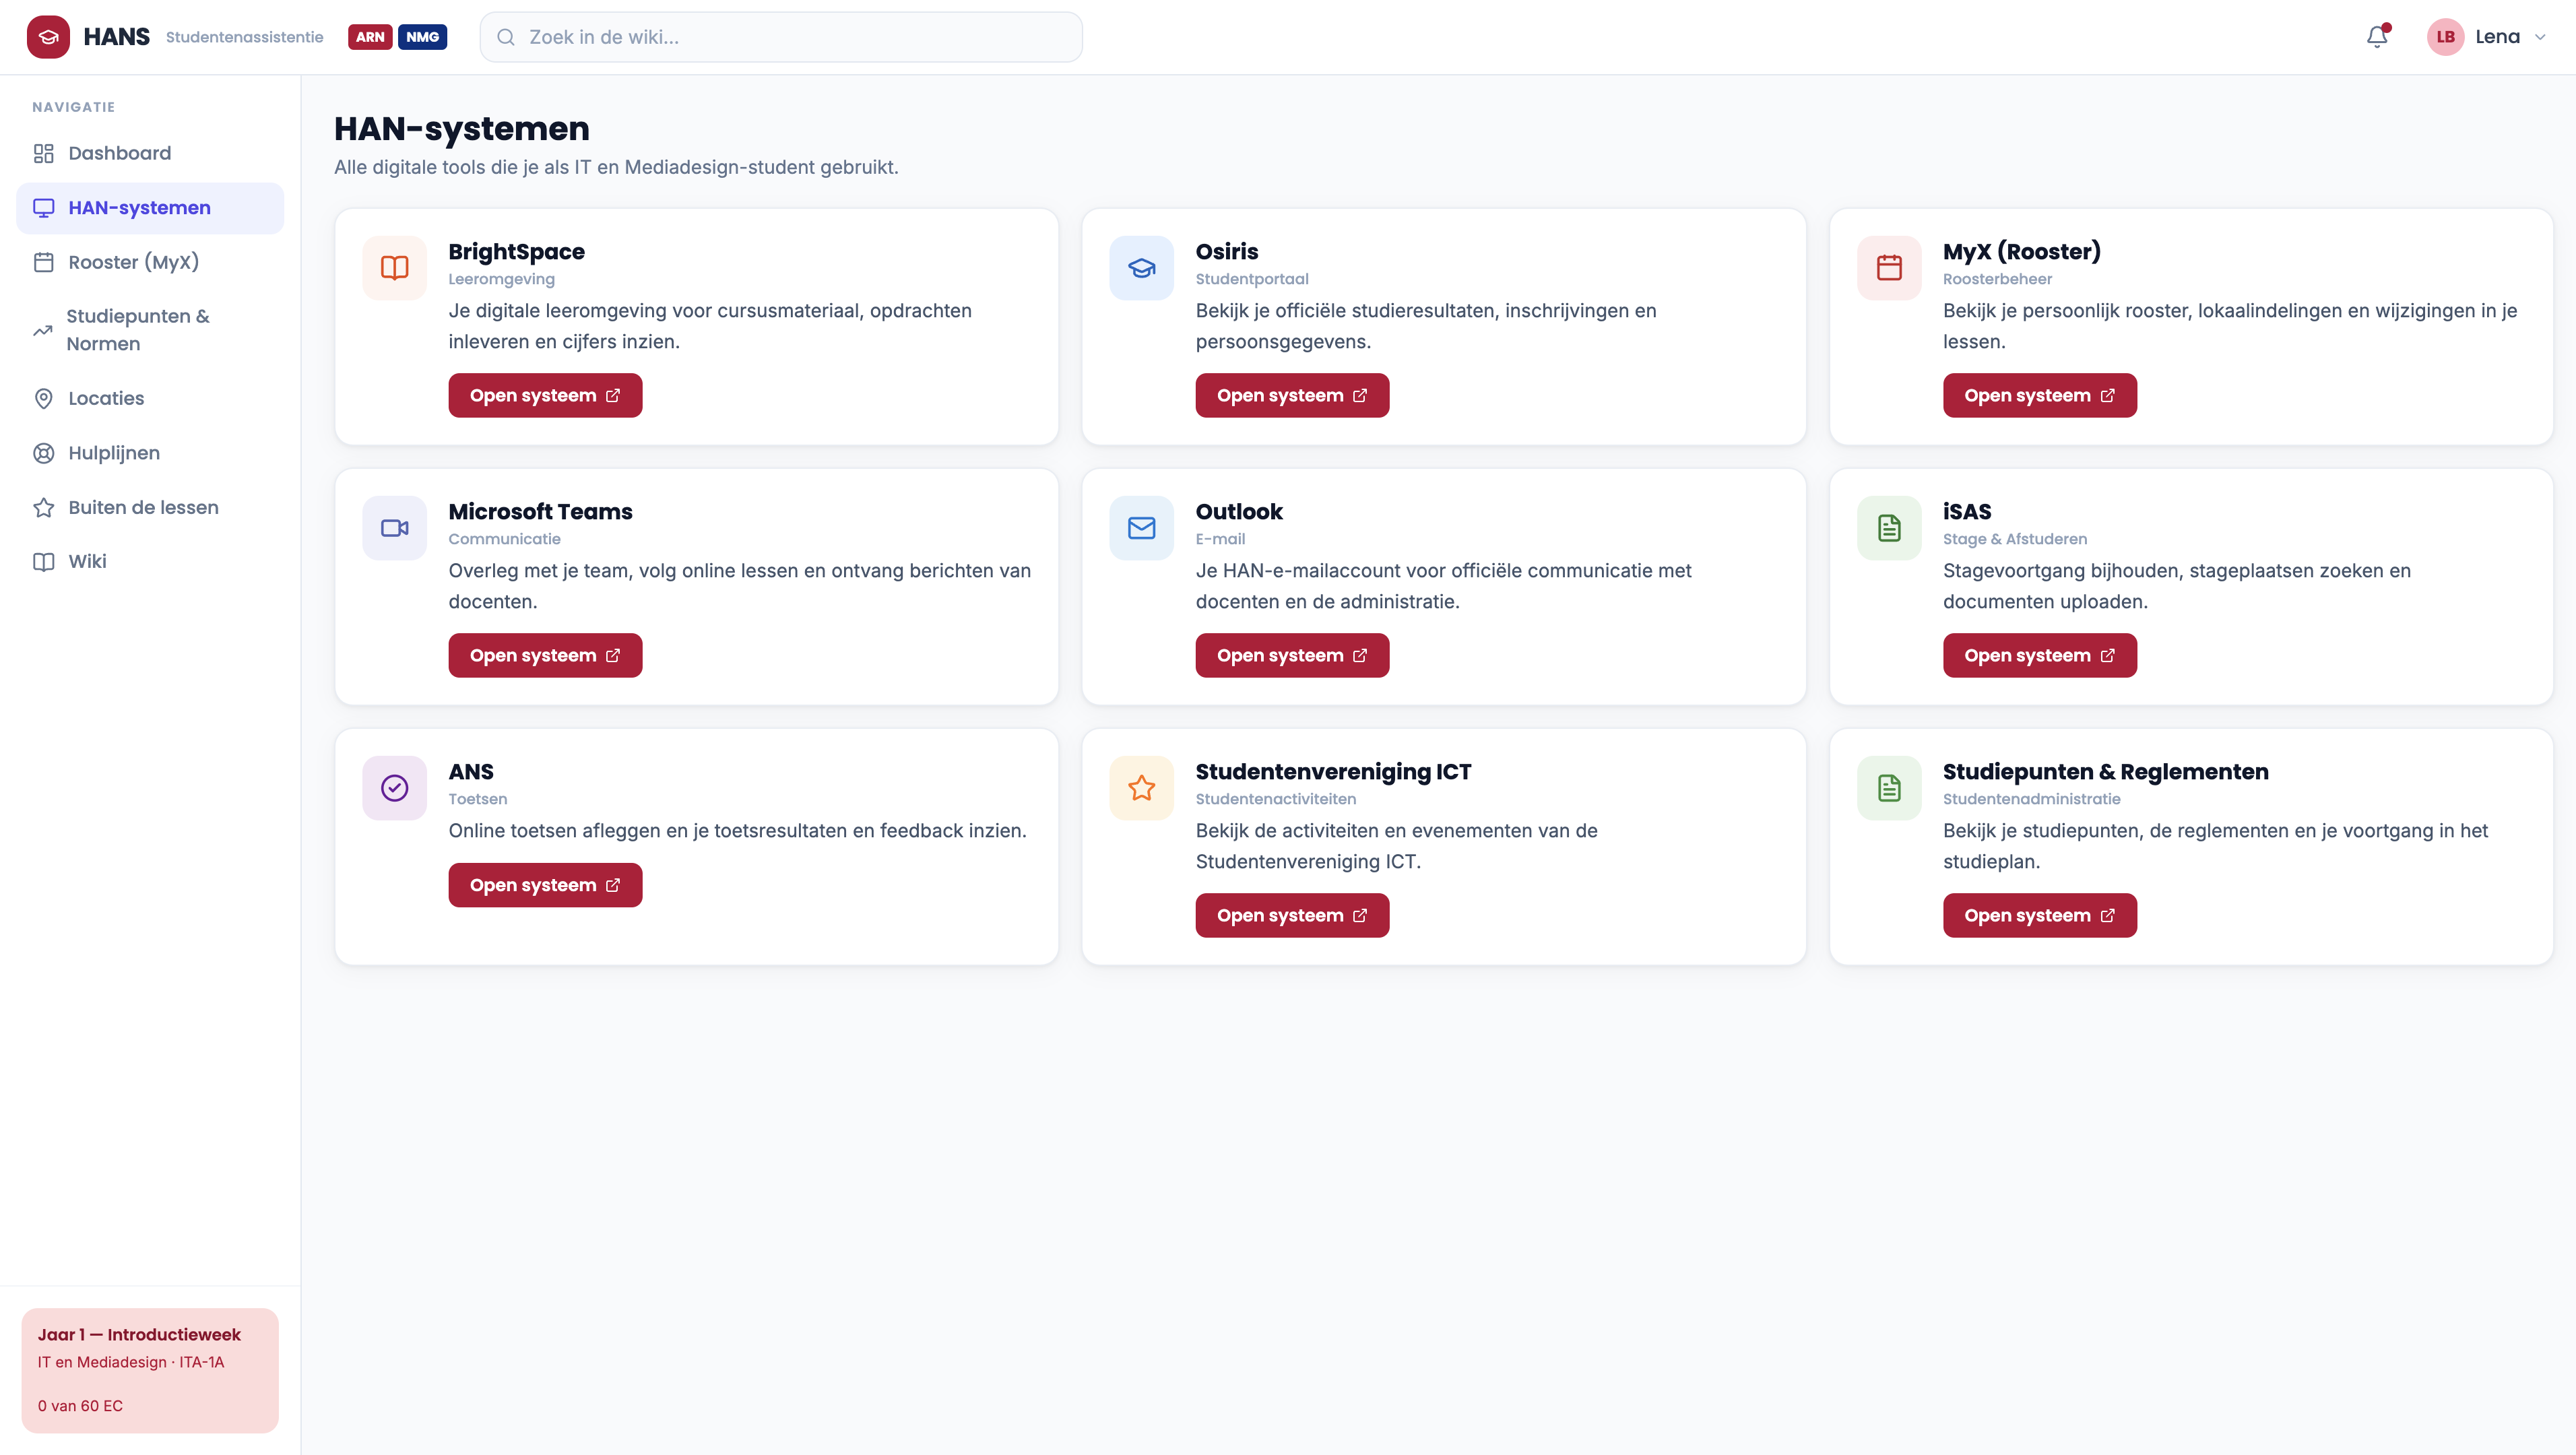The image size is (2576, 1455).
Task: Click the Outlook envelope icon
Action: [1141, 528]
